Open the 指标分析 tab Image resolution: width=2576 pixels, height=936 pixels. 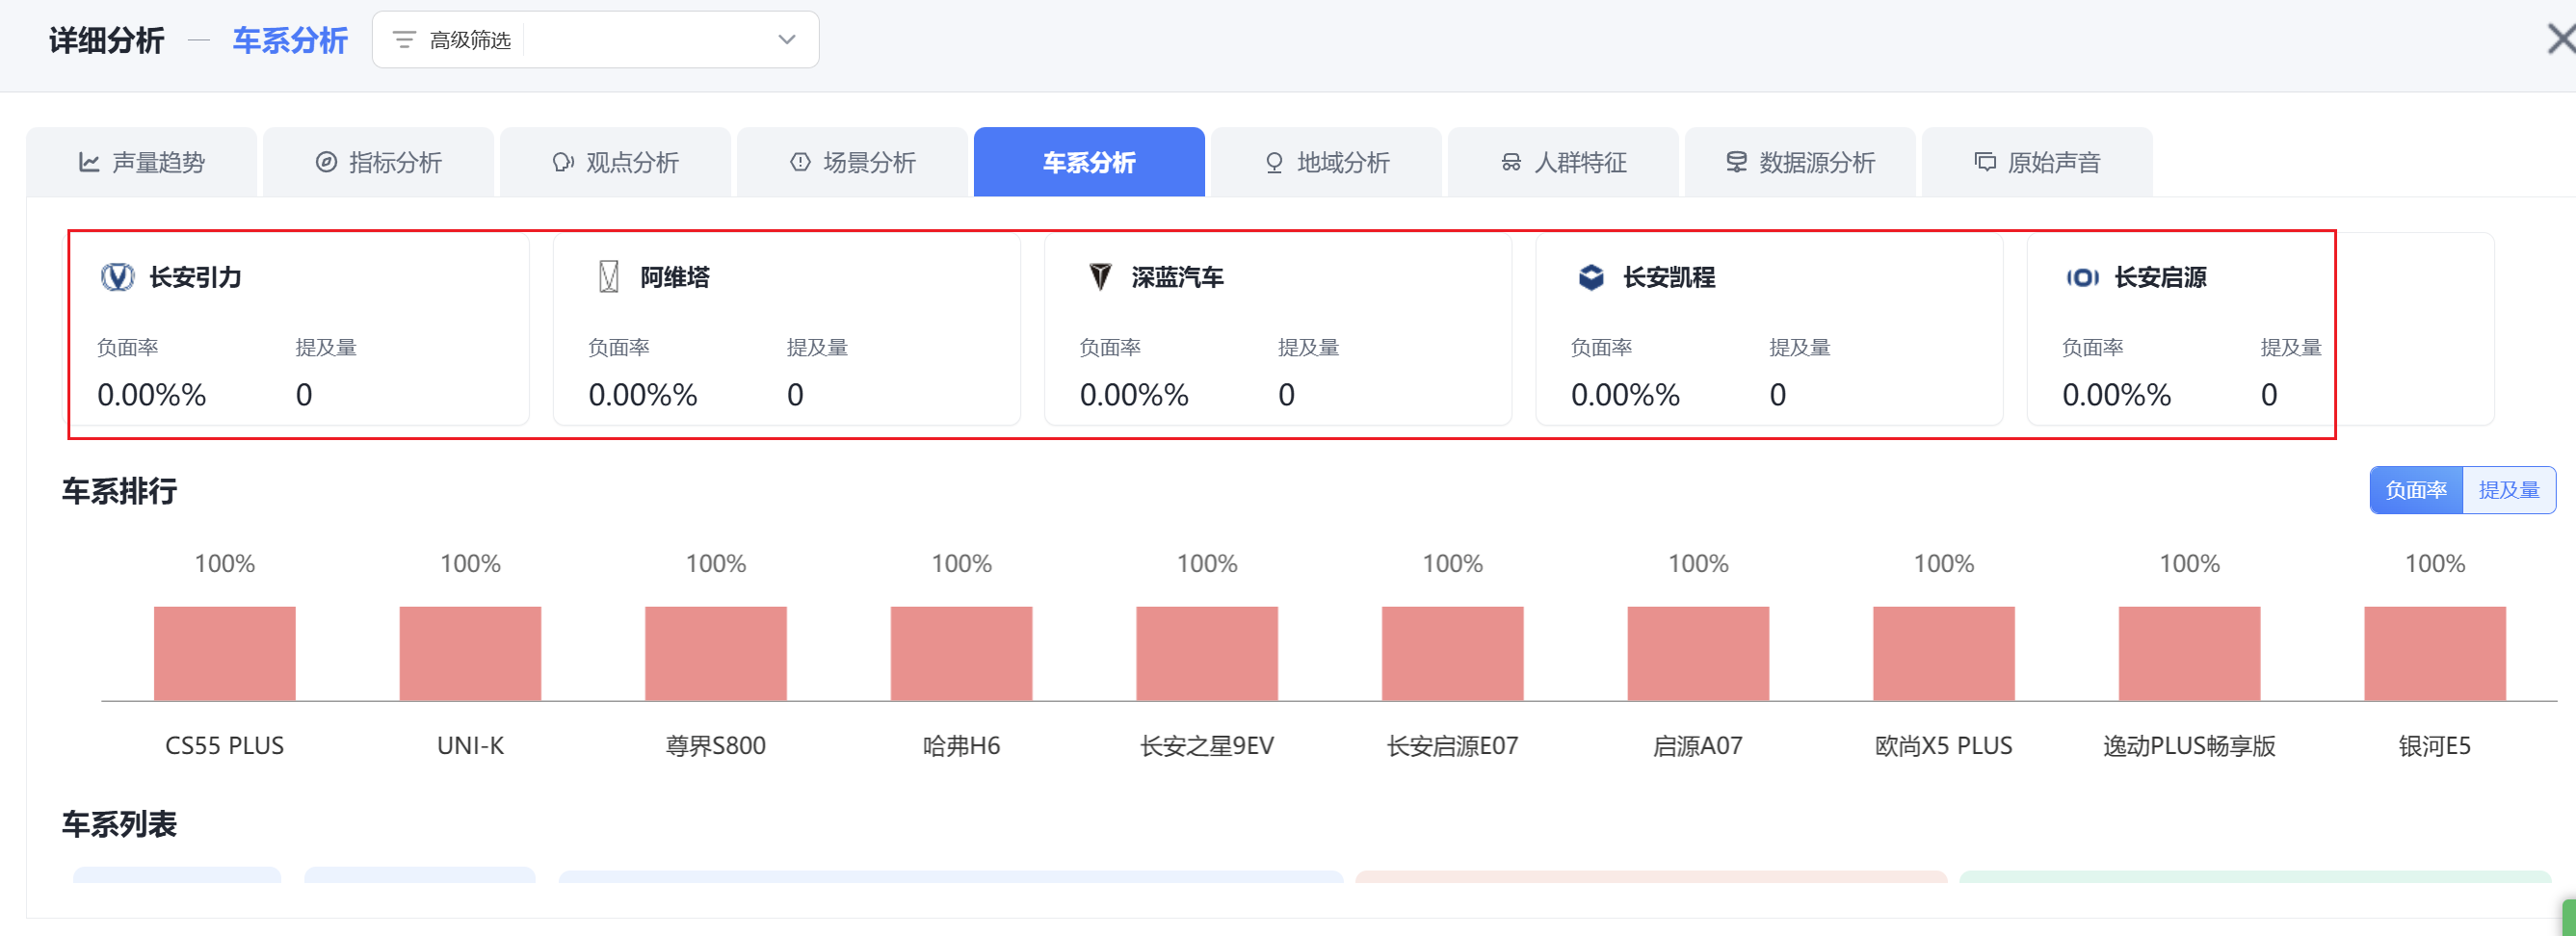(x=379, y=162)
